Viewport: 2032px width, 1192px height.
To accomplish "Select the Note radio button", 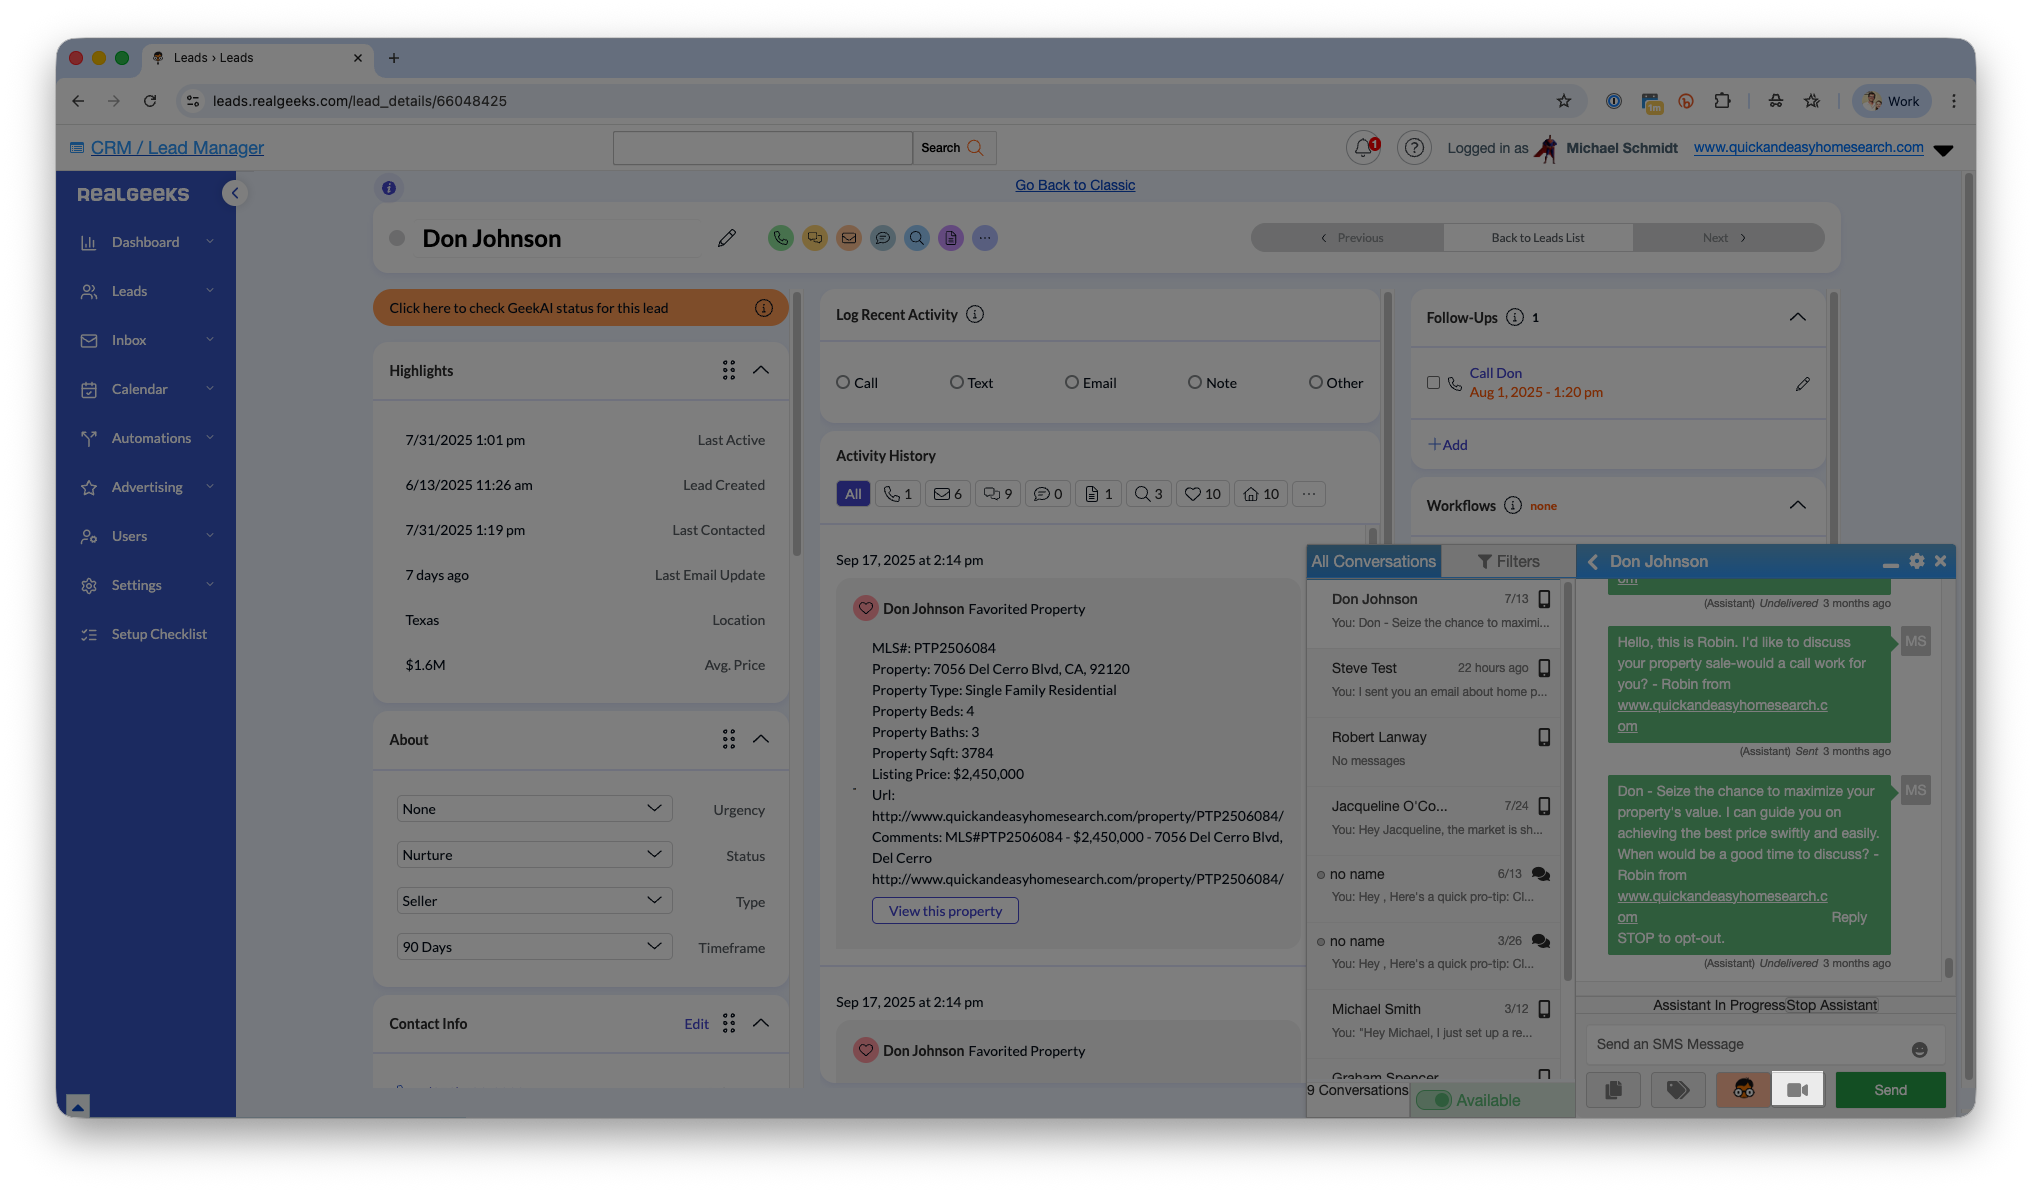I will [x=1194, y=382].
